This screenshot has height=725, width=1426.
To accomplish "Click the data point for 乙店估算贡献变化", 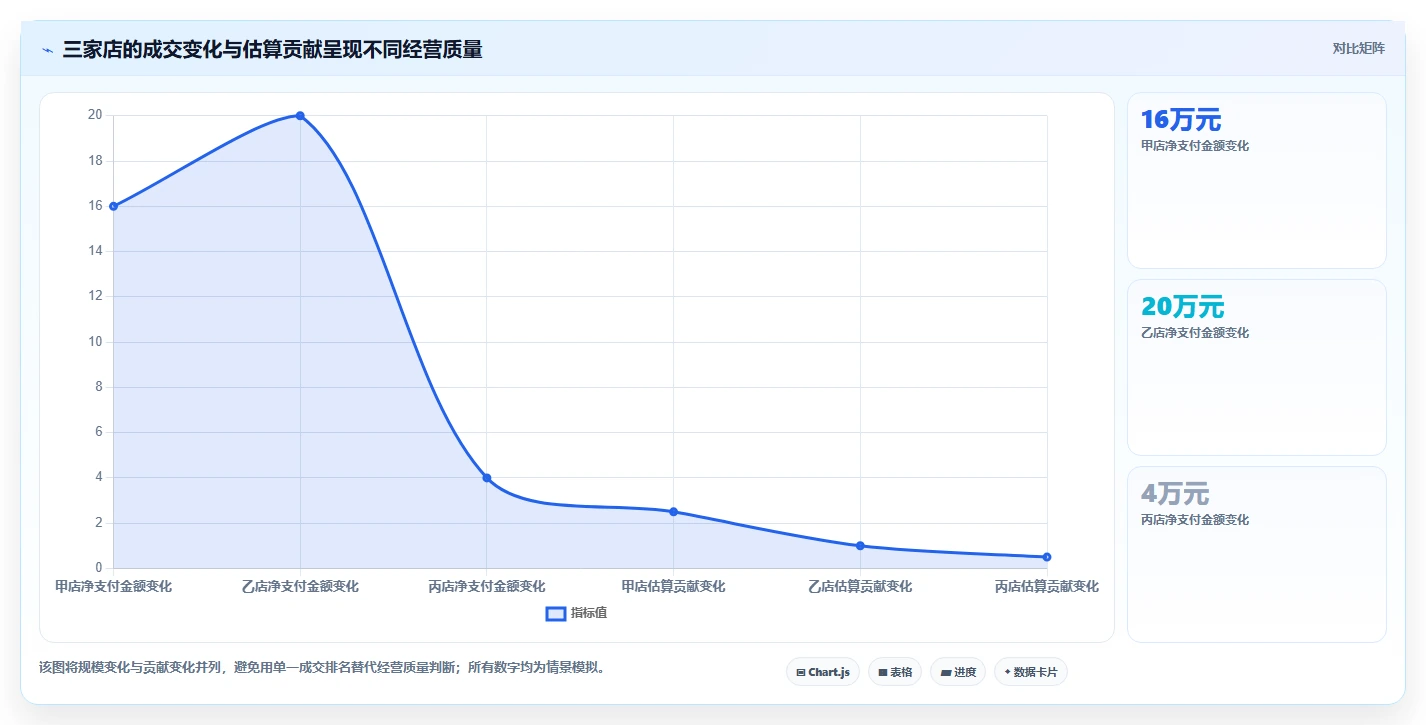I will click(x=860, y=546).
